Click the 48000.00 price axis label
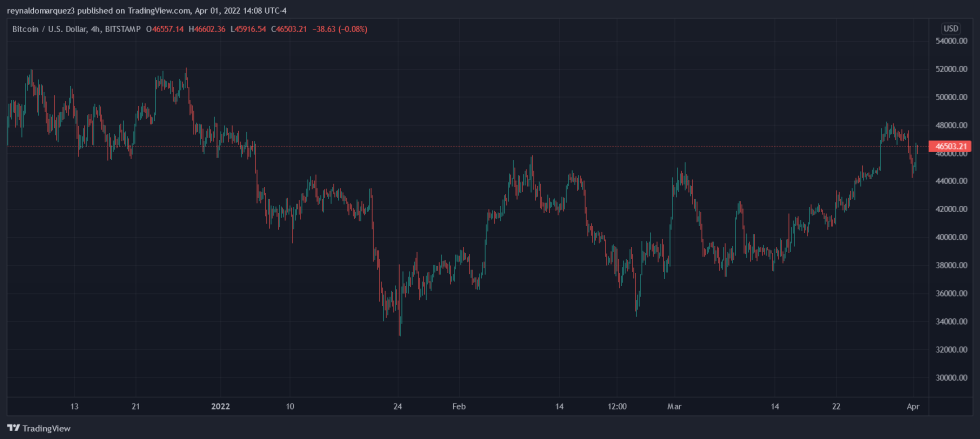This screenshot has height=439, width=980. coord(951,126)
